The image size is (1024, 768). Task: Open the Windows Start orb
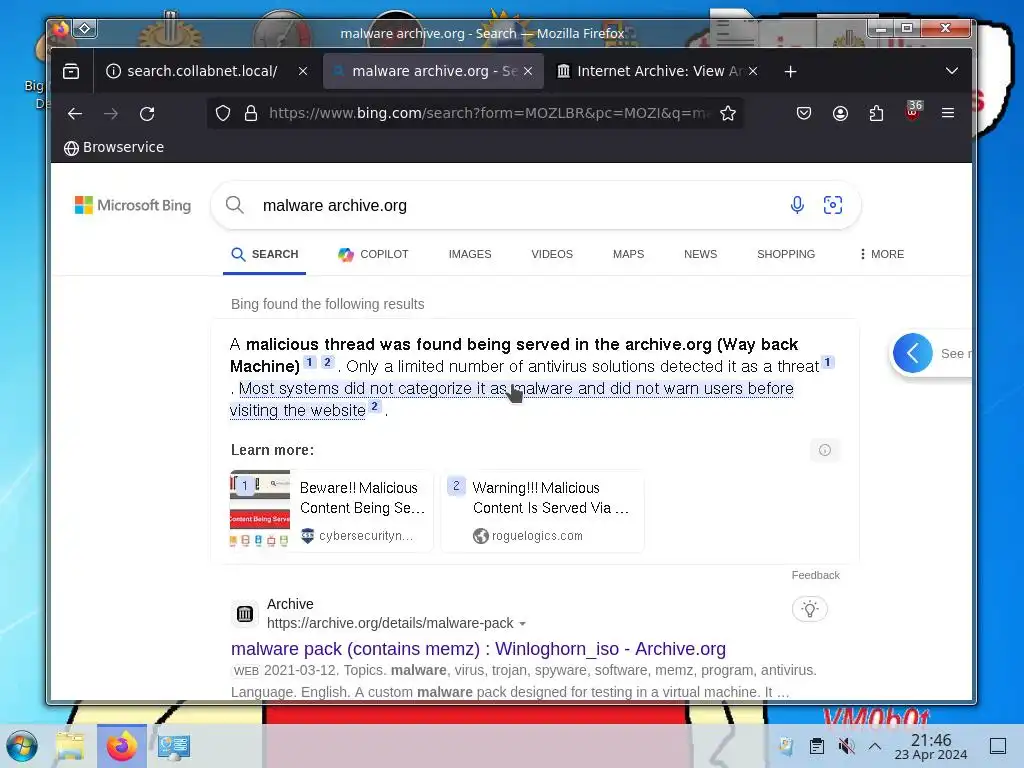(22, 746)
